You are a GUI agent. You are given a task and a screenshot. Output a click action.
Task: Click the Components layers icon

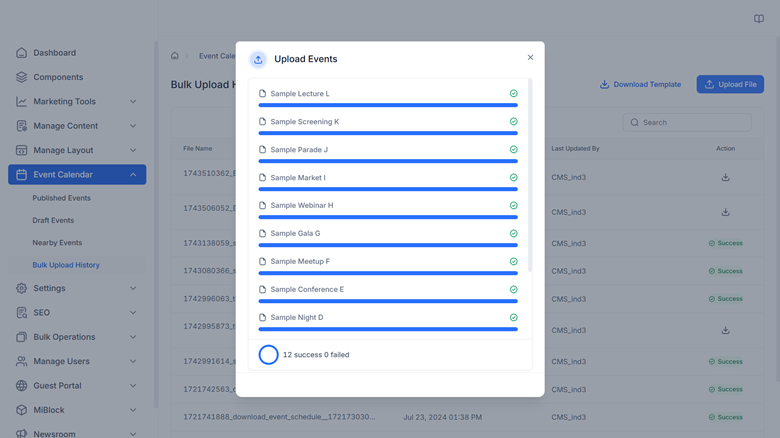(x=21, y=77)
